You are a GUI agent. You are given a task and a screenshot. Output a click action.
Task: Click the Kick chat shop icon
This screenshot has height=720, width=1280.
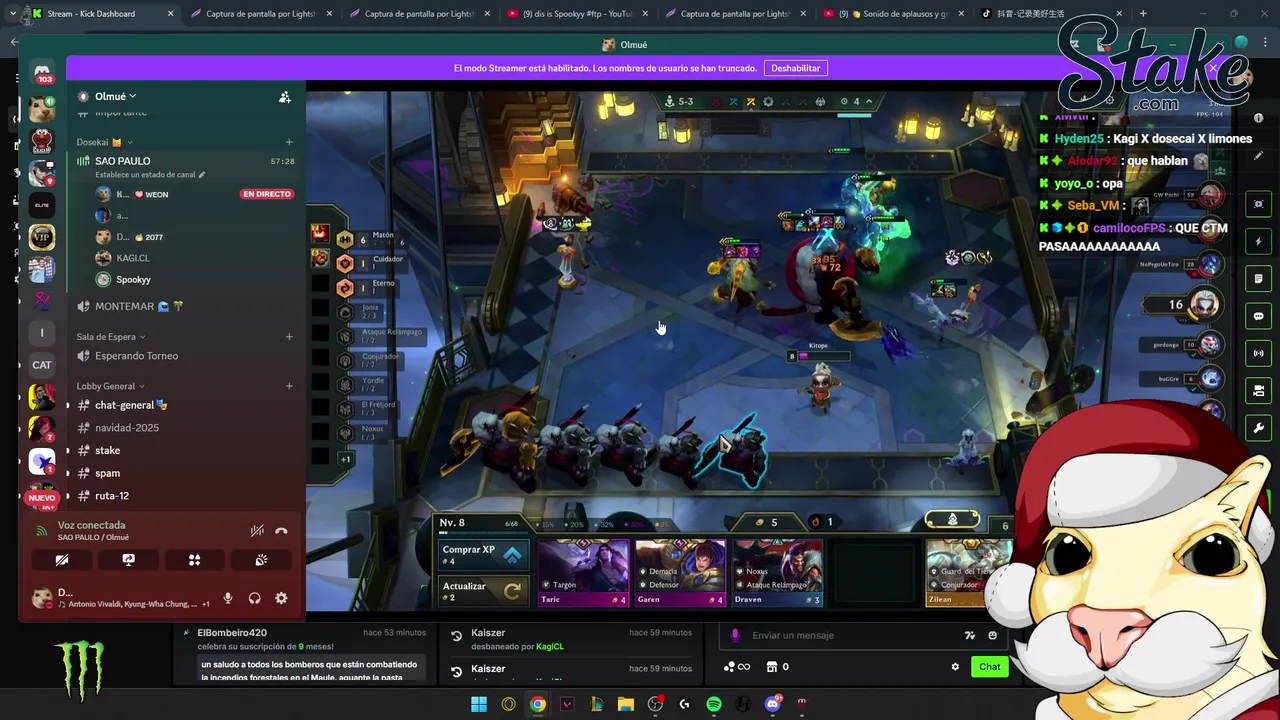click(772, 667)
